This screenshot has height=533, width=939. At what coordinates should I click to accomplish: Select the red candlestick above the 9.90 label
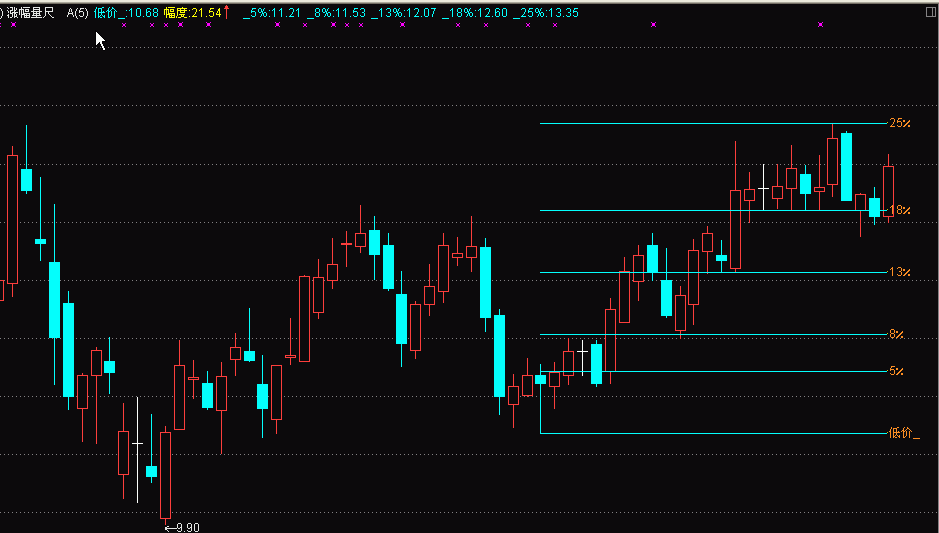165,474
